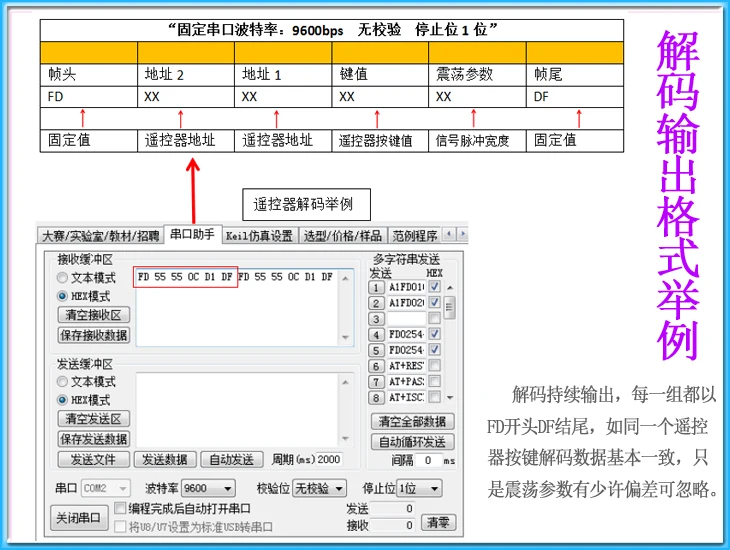Click the 保存发送数据 button
This screenshot has height=550, width=730.
[94, 439]
